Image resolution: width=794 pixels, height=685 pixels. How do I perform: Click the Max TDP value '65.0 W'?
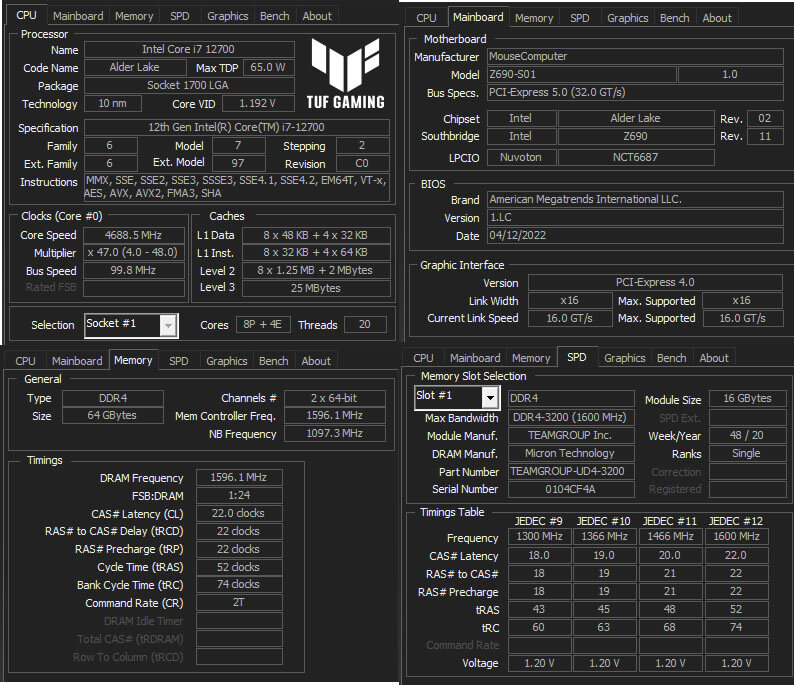268,67
